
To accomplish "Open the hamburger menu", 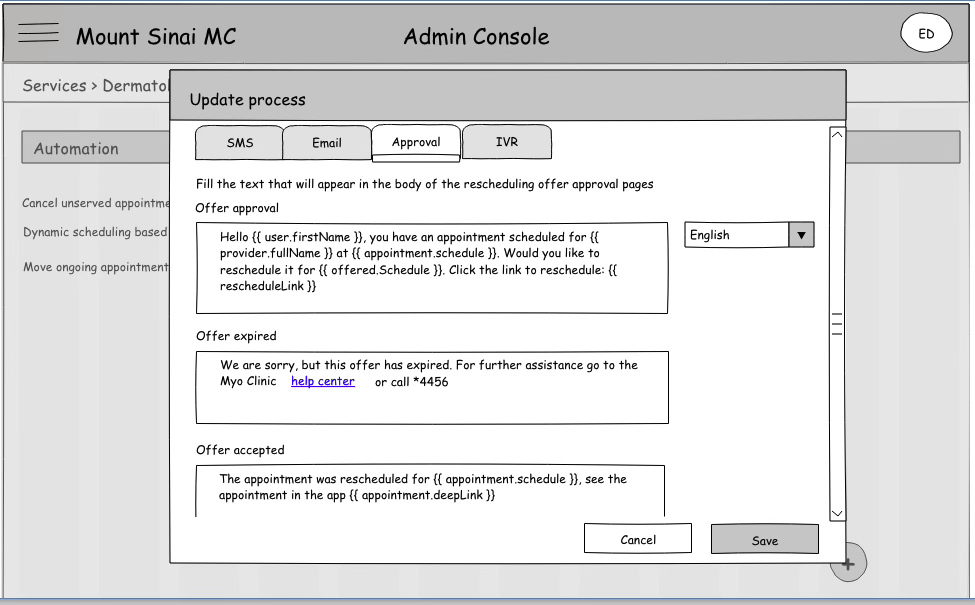I will pyautogui.click(x=39, y=32).
